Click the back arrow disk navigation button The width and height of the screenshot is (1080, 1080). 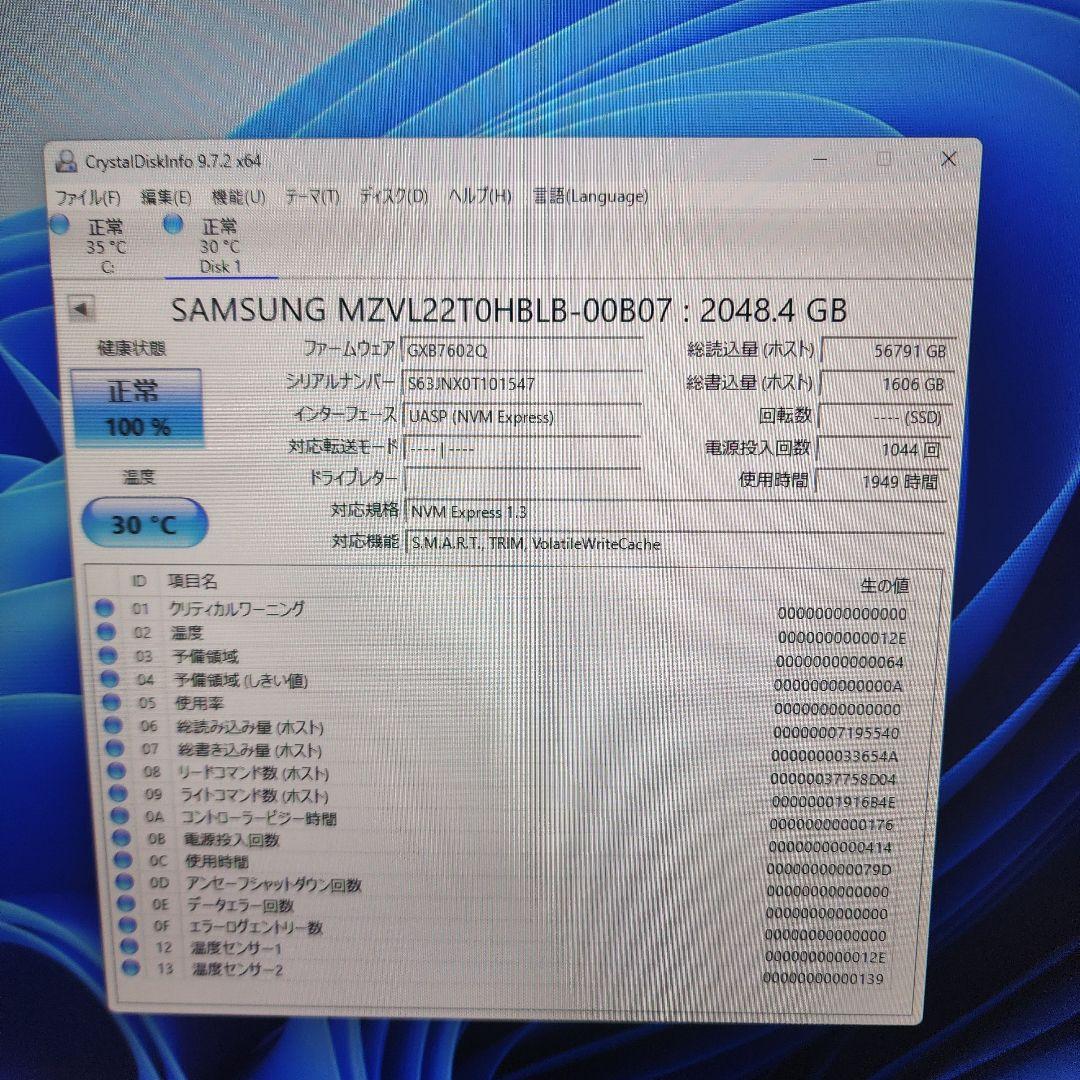point(81,310)
